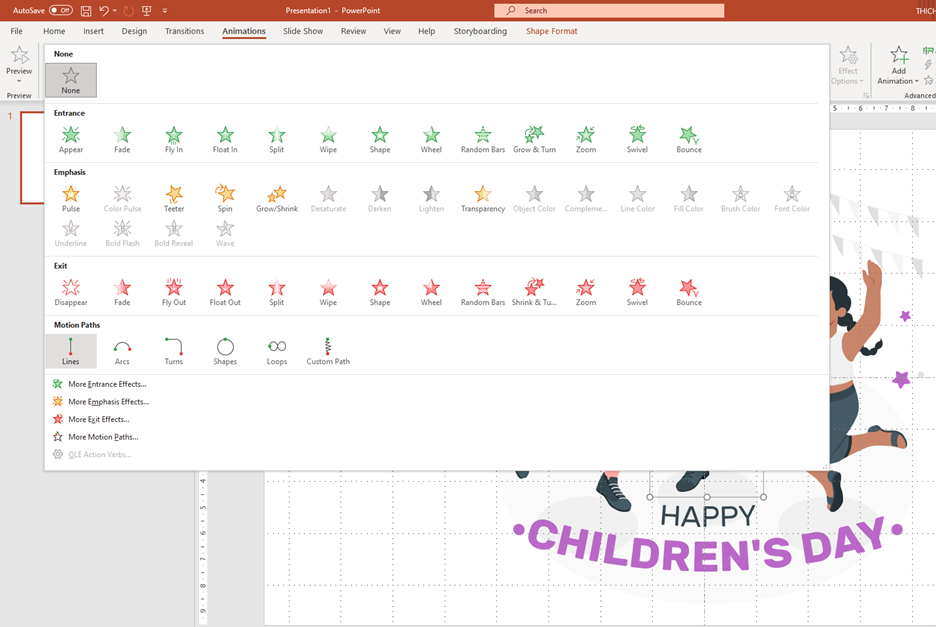Select the Custom Path motion path
Image resolution: width=936 pixels, height=627 pixels.
point(328,351)
